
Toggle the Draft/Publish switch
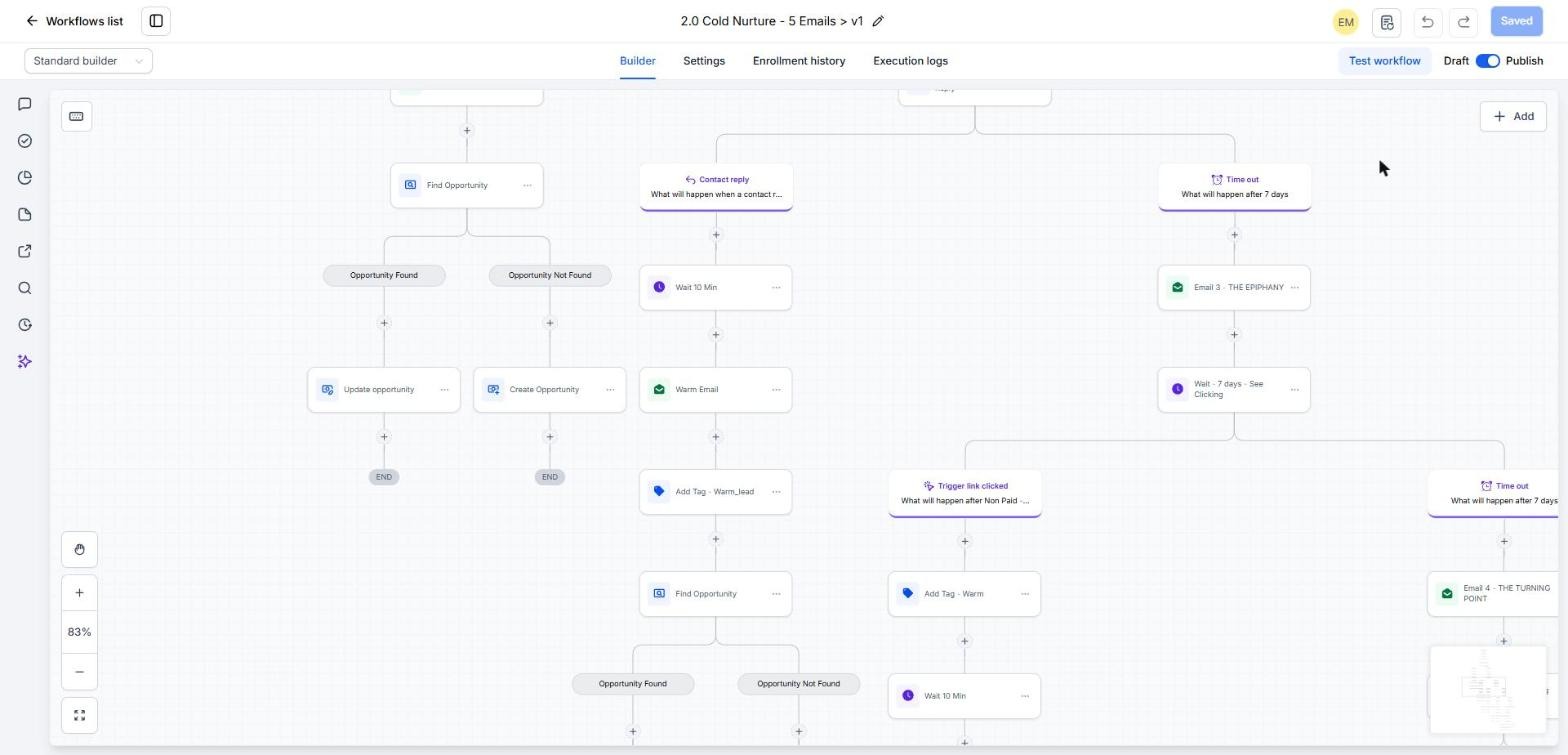click(1488, 61)
